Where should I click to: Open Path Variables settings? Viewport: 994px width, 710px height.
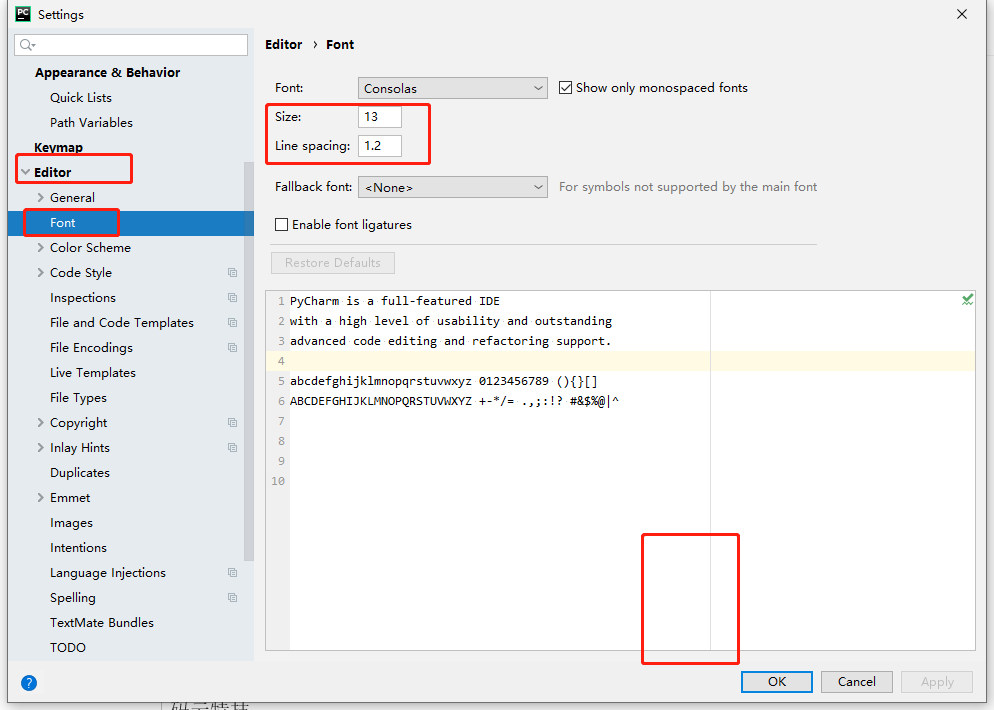click(91, 122)
